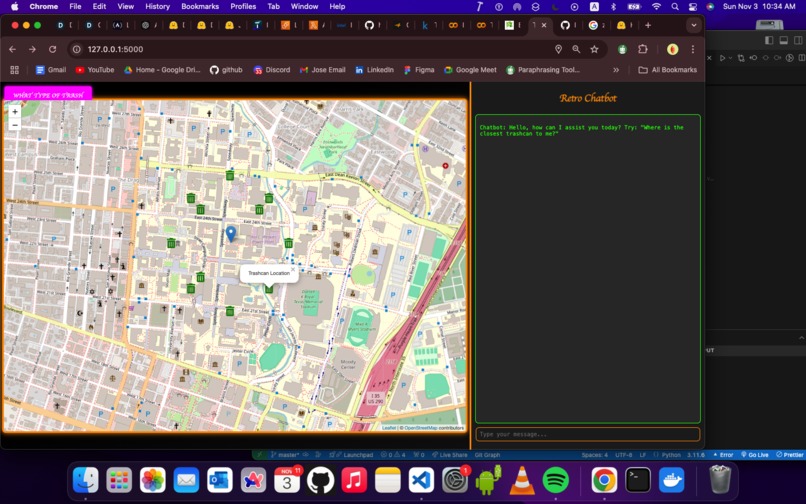This screenshot has width=806, height=504.
Task: Click the zoom magnifier icon in address bar
Action: [x=576, y=49]
